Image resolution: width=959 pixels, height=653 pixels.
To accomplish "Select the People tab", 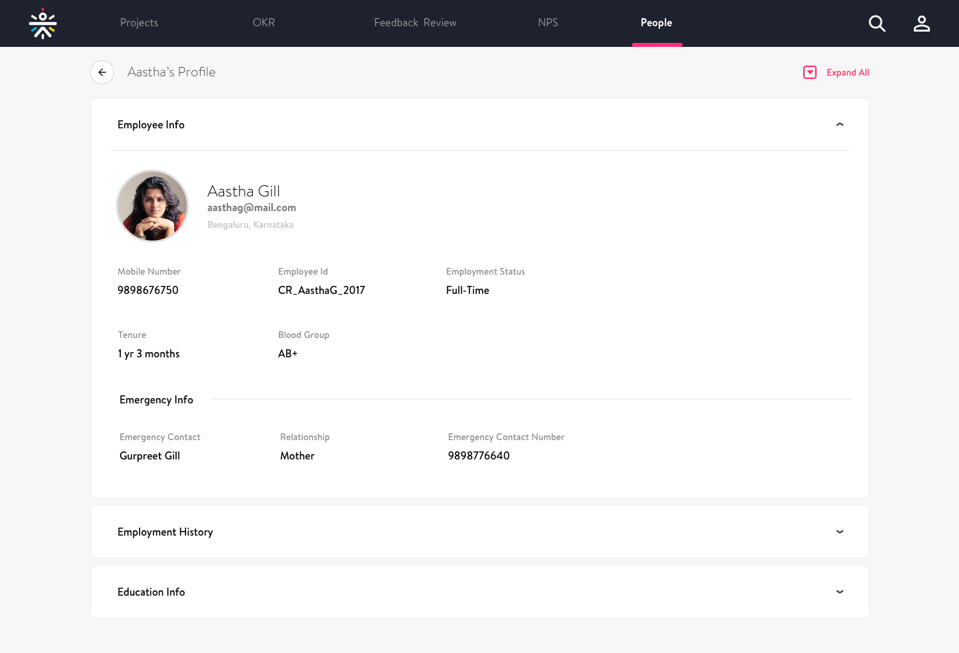I will click(656, 23).
